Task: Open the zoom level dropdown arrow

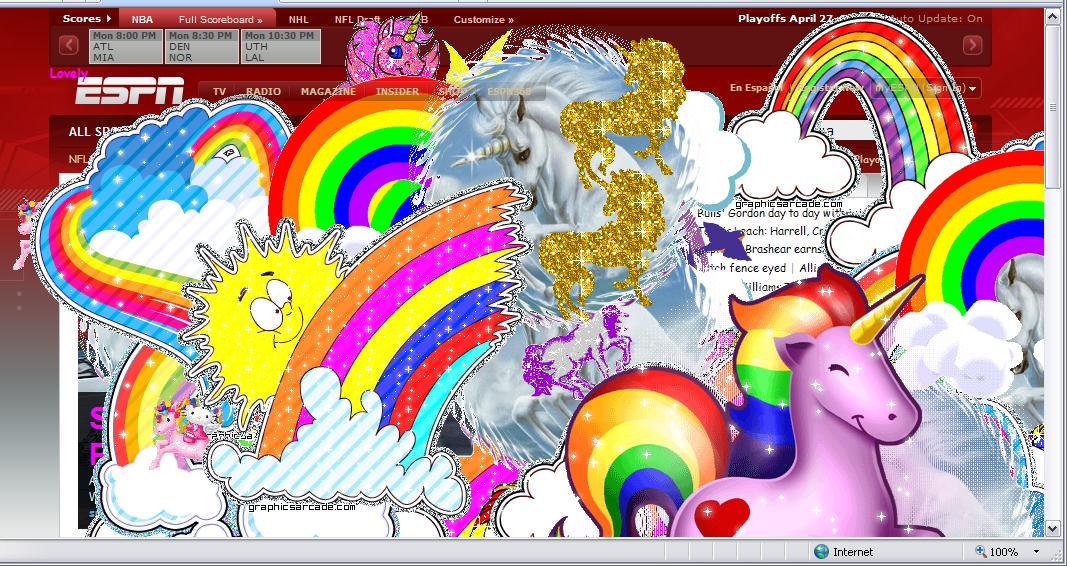Action: 1036,552
